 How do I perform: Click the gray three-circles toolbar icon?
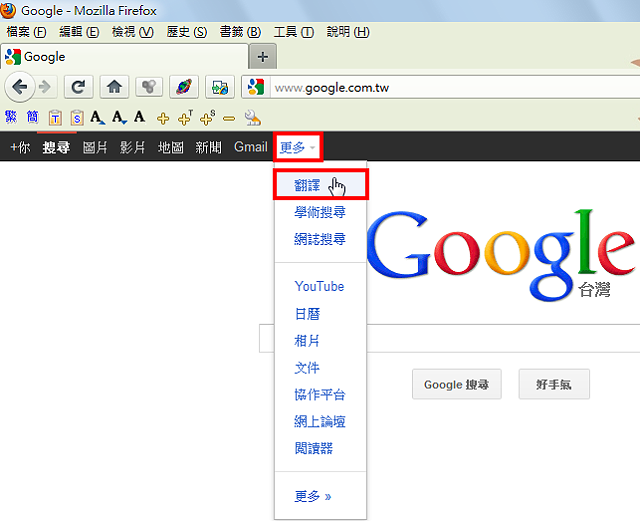(149, 87)
